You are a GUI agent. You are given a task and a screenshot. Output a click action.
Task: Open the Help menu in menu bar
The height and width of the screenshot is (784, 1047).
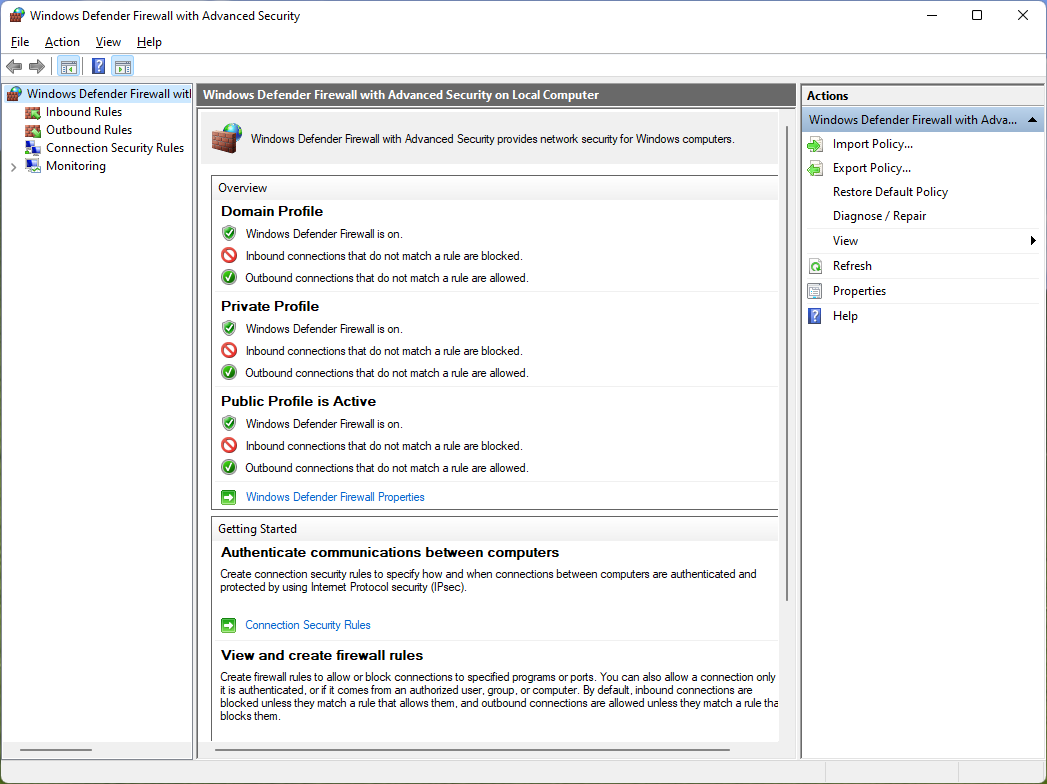tap(150, 42)
